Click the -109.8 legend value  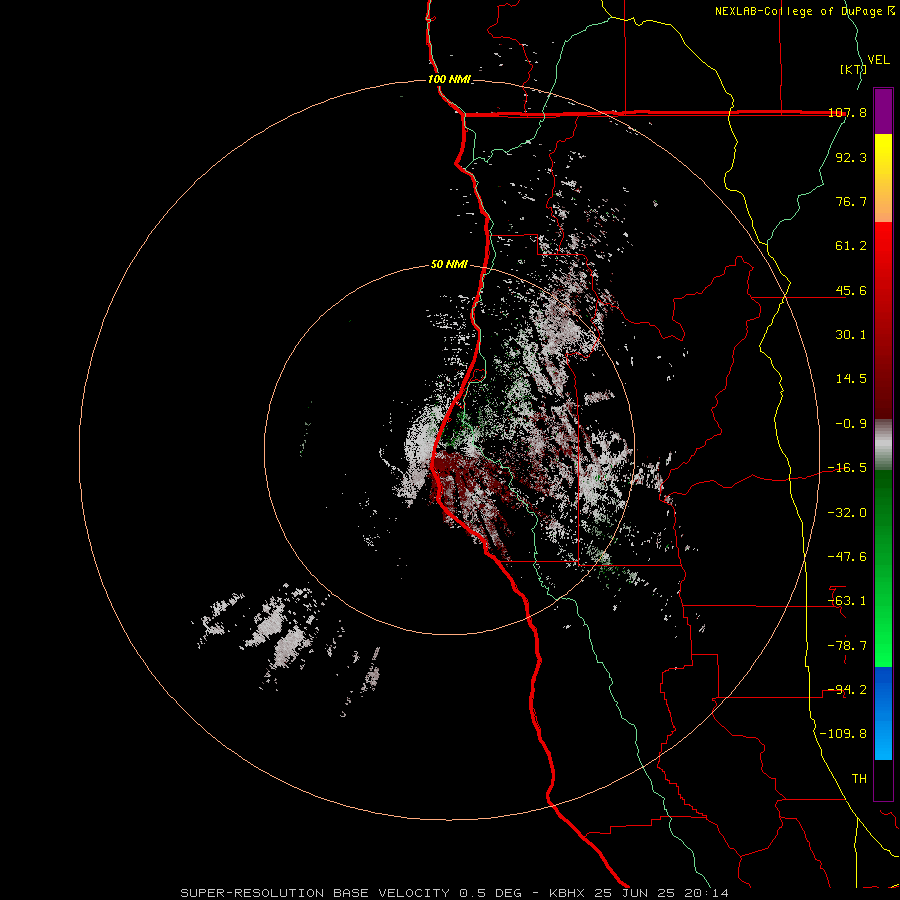pyautogui.click(x=843, y=734)
